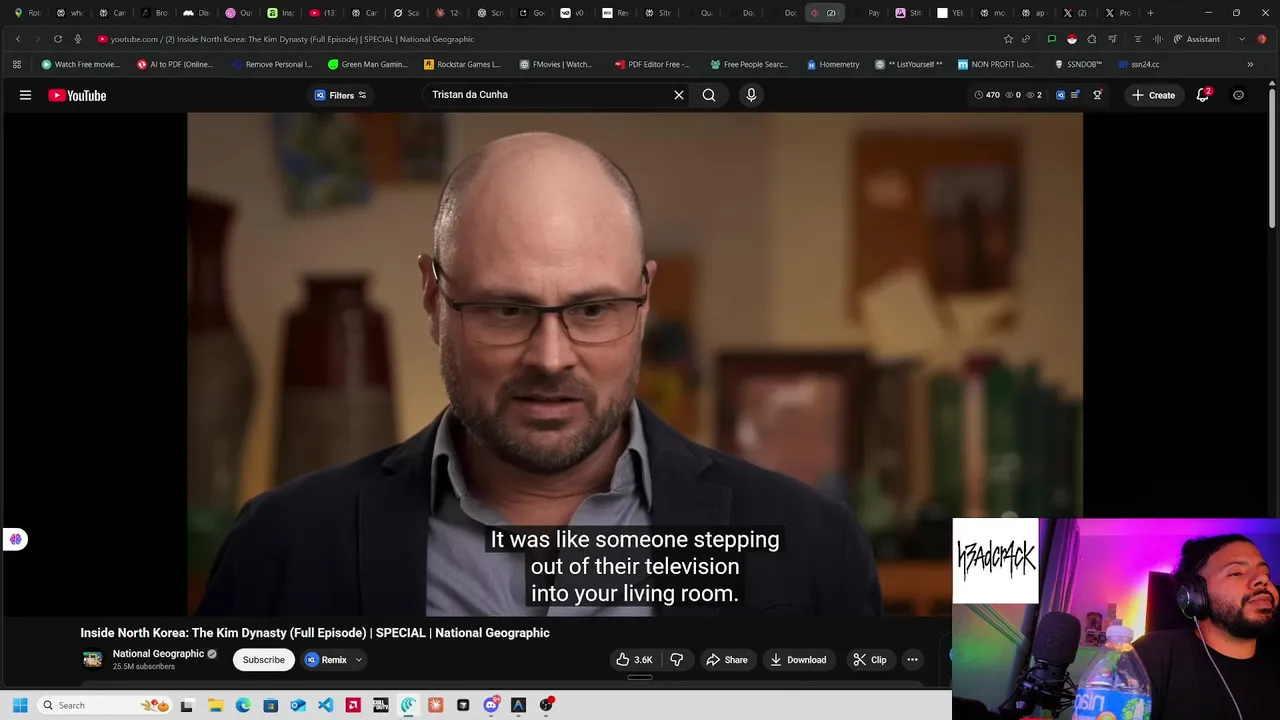Switch to the 'Disc' browser tab
The width and height of the screenshot is (1280, 720).
pos(196,13)
